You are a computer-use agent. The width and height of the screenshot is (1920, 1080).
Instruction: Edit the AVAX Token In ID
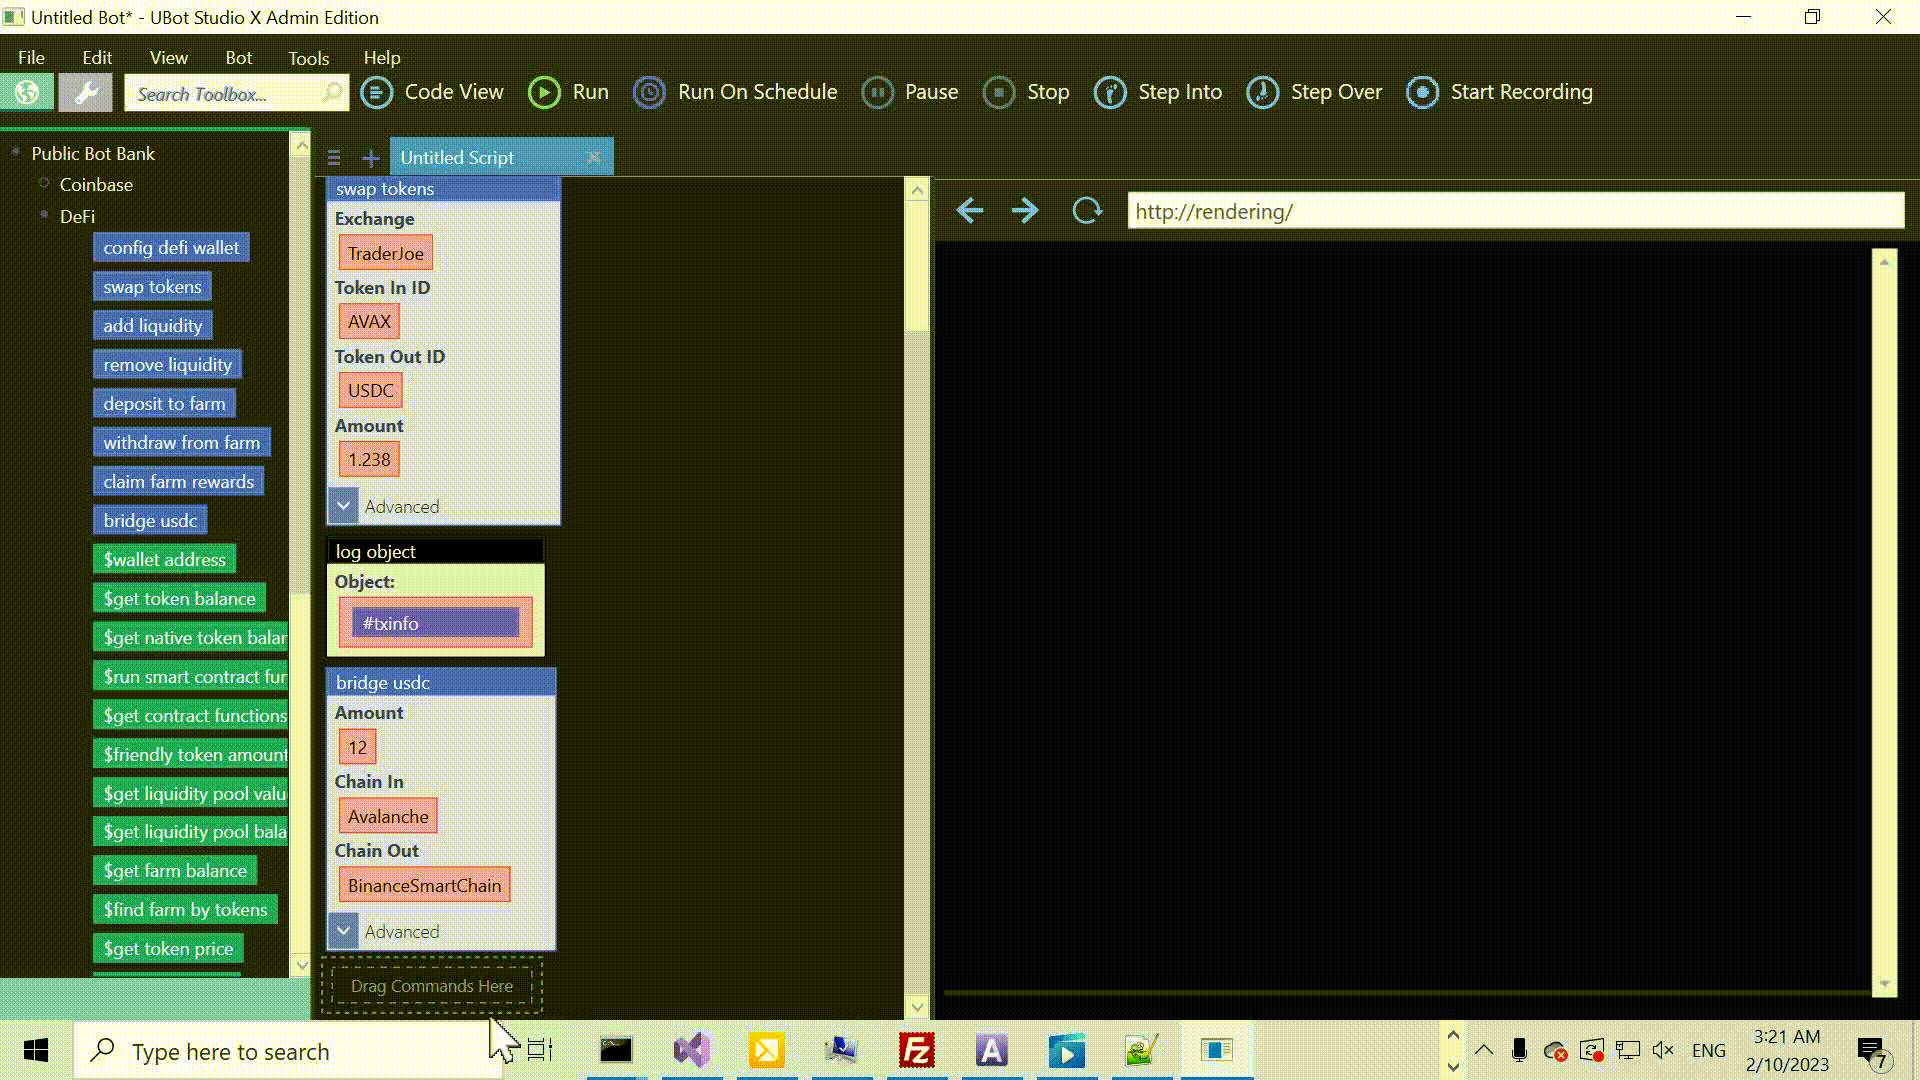369,322
